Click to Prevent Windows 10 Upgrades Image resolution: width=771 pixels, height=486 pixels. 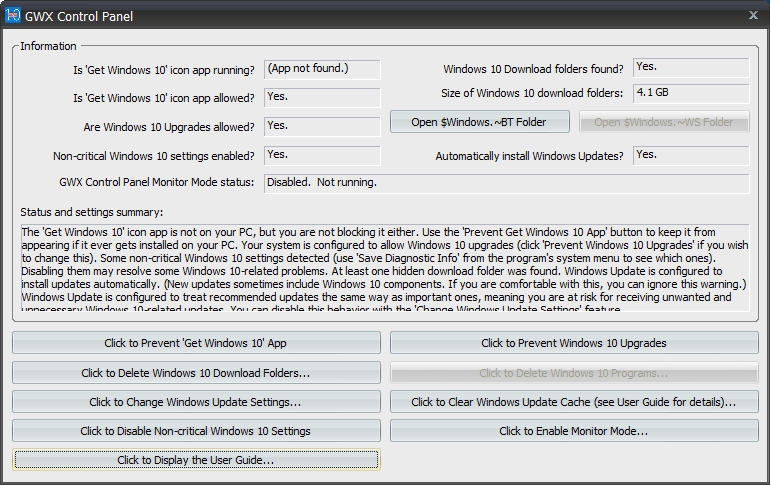point(574,343)
